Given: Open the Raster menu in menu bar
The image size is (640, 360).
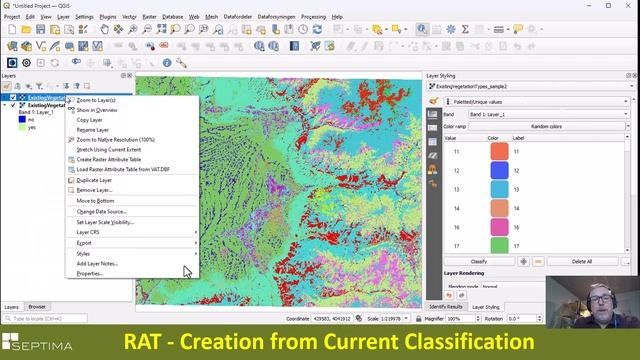Looking at the screenshot, I should point(149,17).
